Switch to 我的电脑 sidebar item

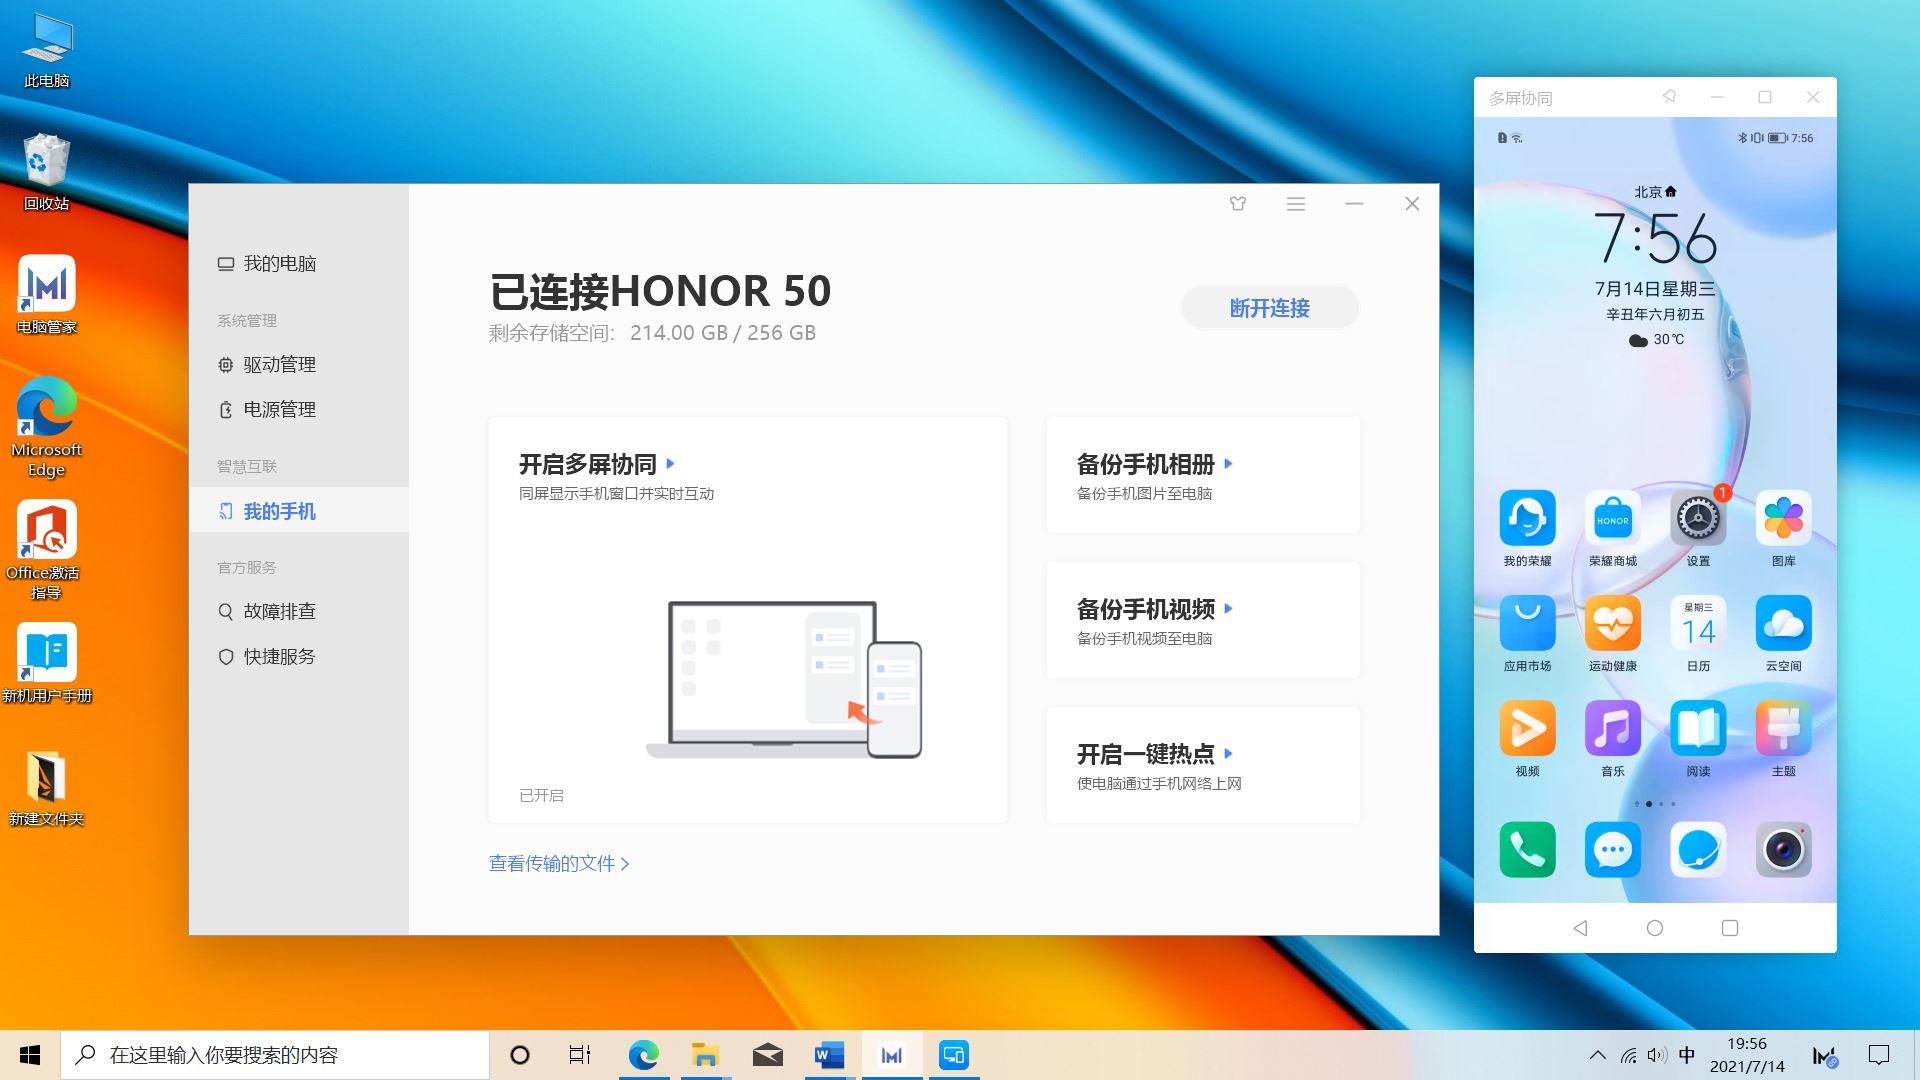[279, 264]
